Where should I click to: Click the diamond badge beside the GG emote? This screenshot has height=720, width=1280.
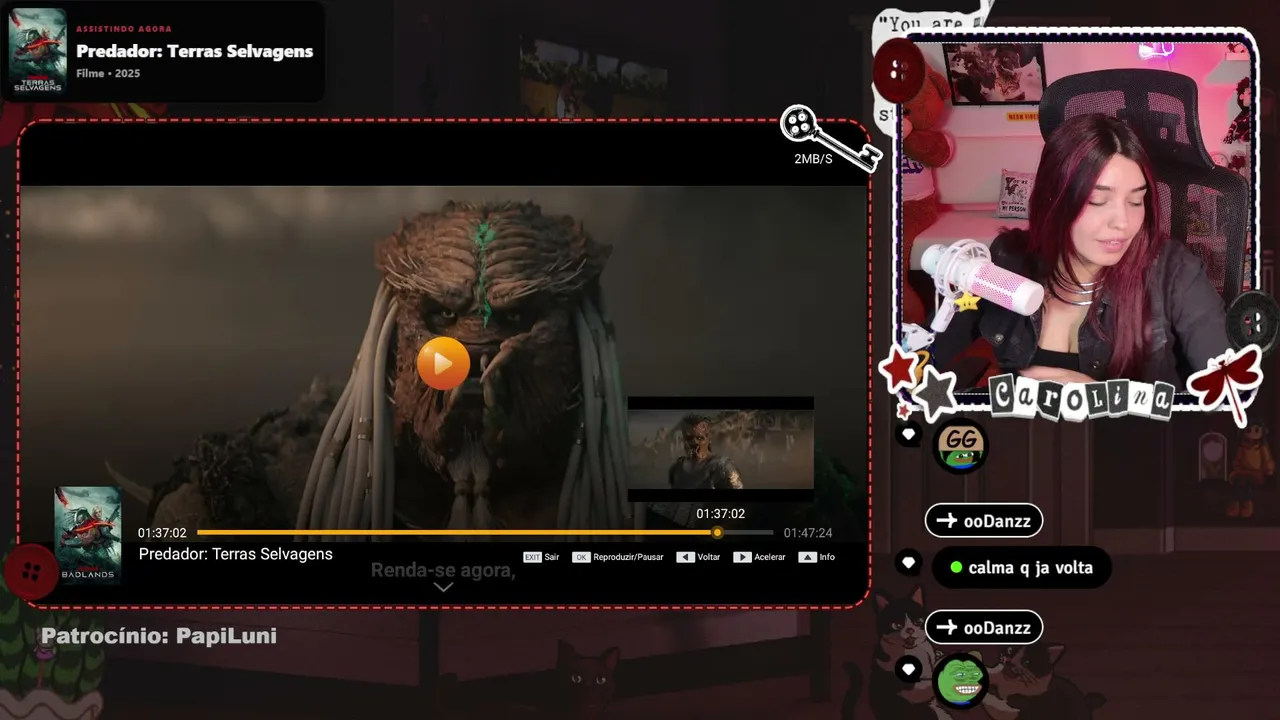[908, 434]
